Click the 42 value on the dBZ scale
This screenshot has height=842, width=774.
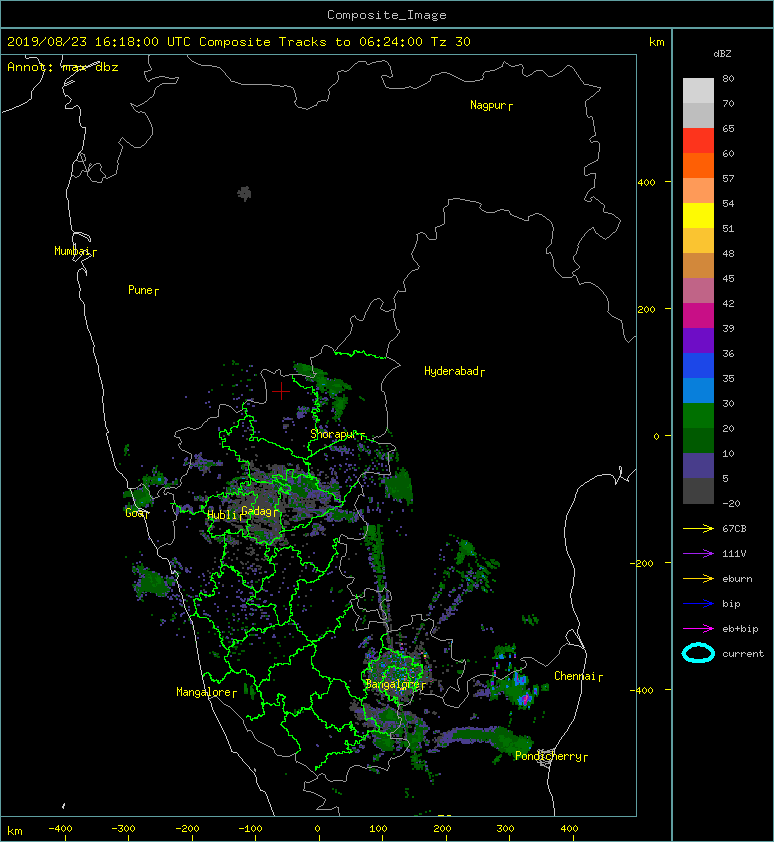pyautogui.click(x=728, y=303)
